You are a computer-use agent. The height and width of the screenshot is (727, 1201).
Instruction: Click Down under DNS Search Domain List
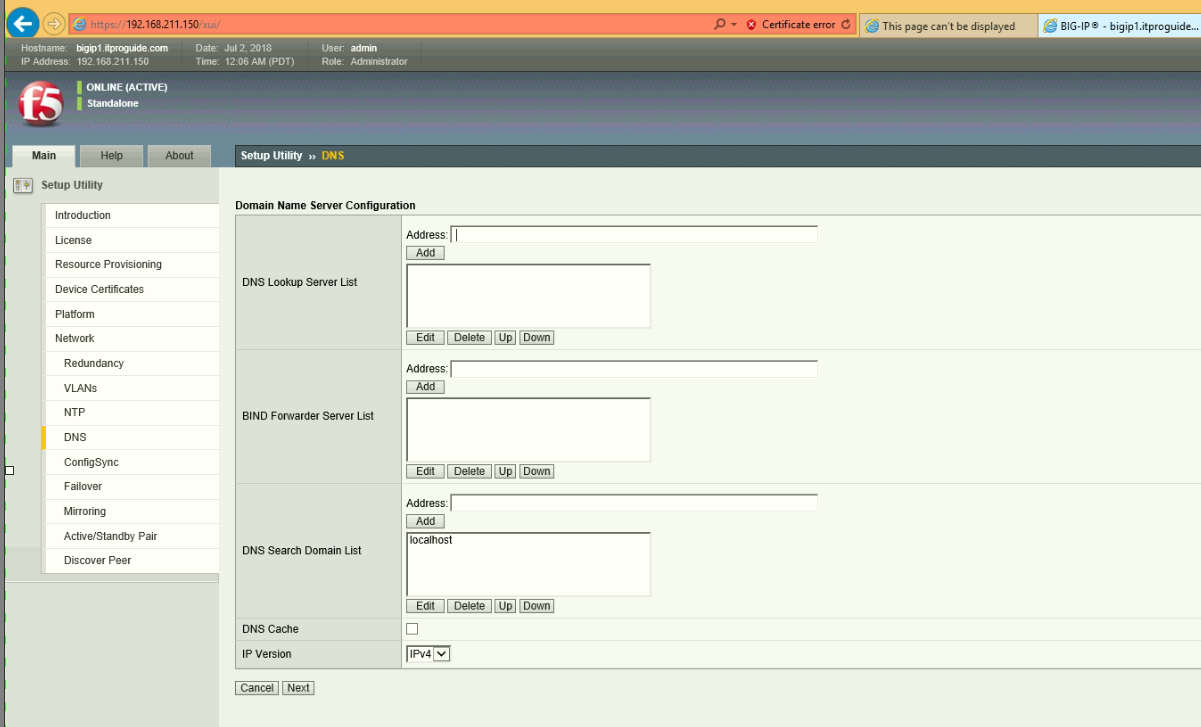tap(536, 606)
